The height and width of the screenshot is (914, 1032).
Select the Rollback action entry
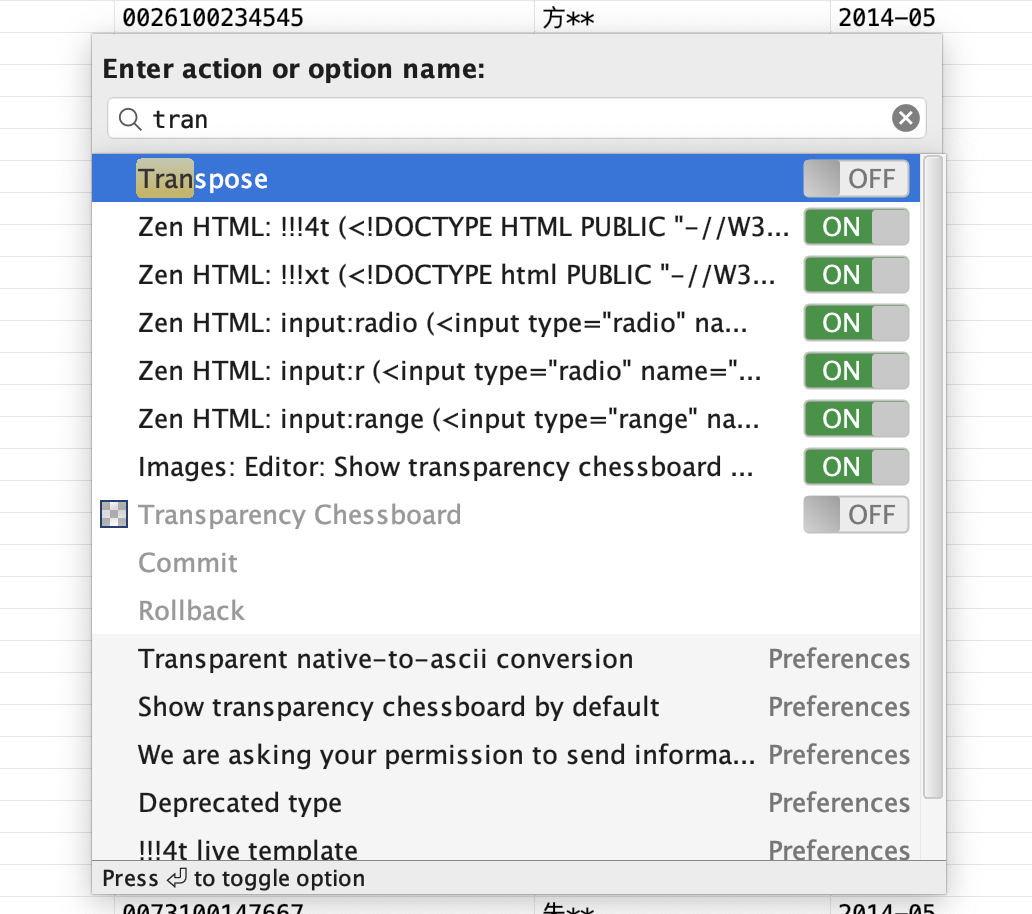point(191,611)
